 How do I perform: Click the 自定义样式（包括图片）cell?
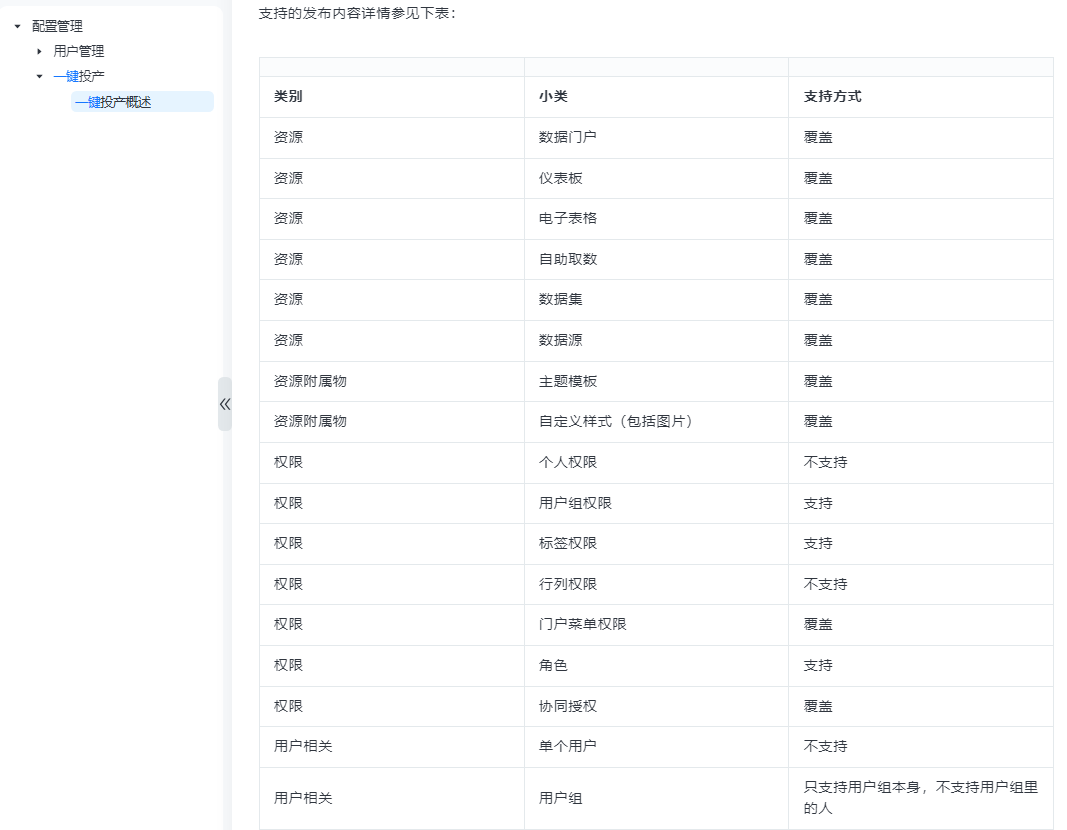pyautogui.click(x=616, y=422)
